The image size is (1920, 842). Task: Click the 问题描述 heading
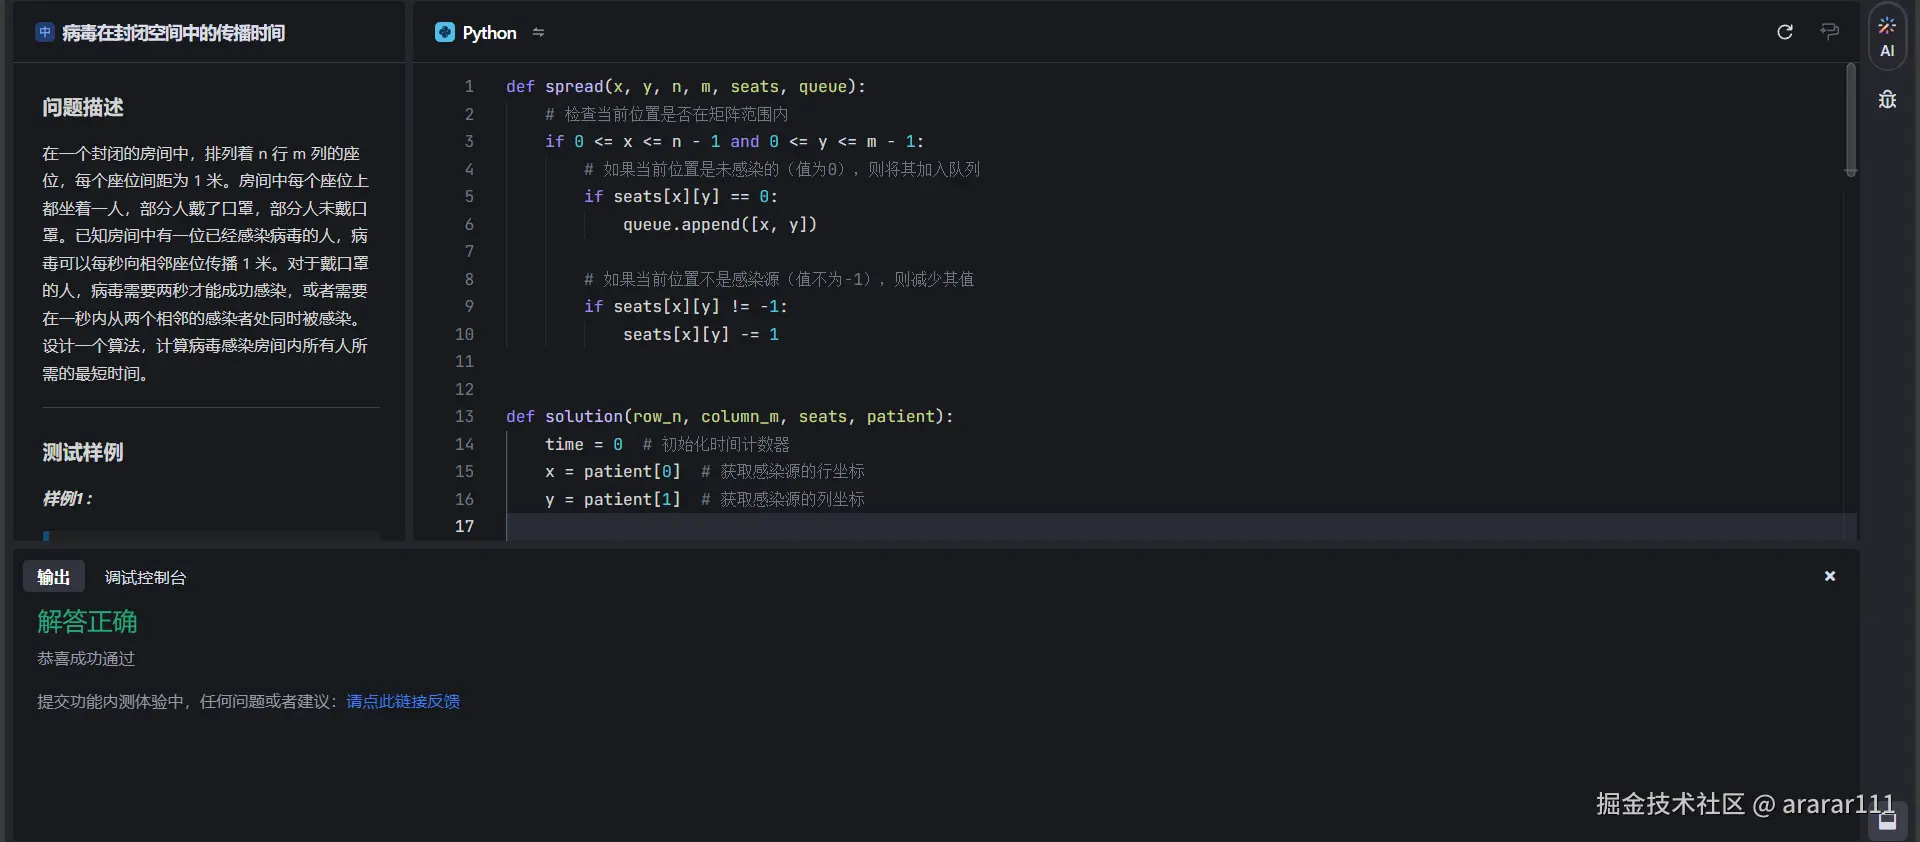[x=83, y=107]
